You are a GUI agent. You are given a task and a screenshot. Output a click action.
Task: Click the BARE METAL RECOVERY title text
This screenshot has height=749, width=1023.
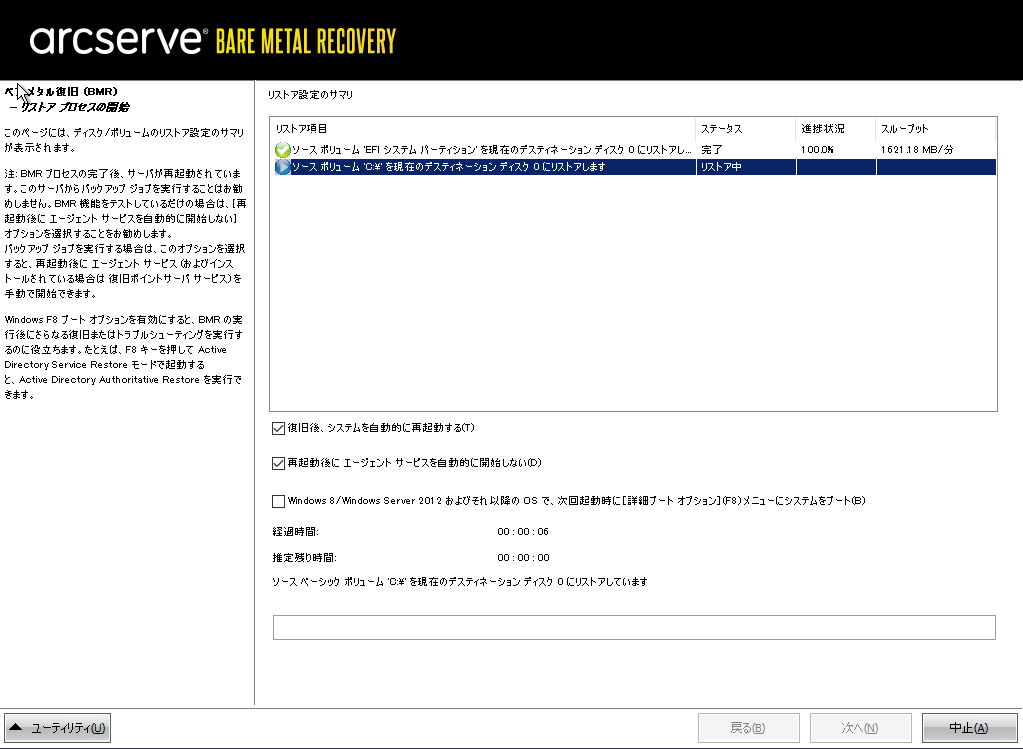306,41
